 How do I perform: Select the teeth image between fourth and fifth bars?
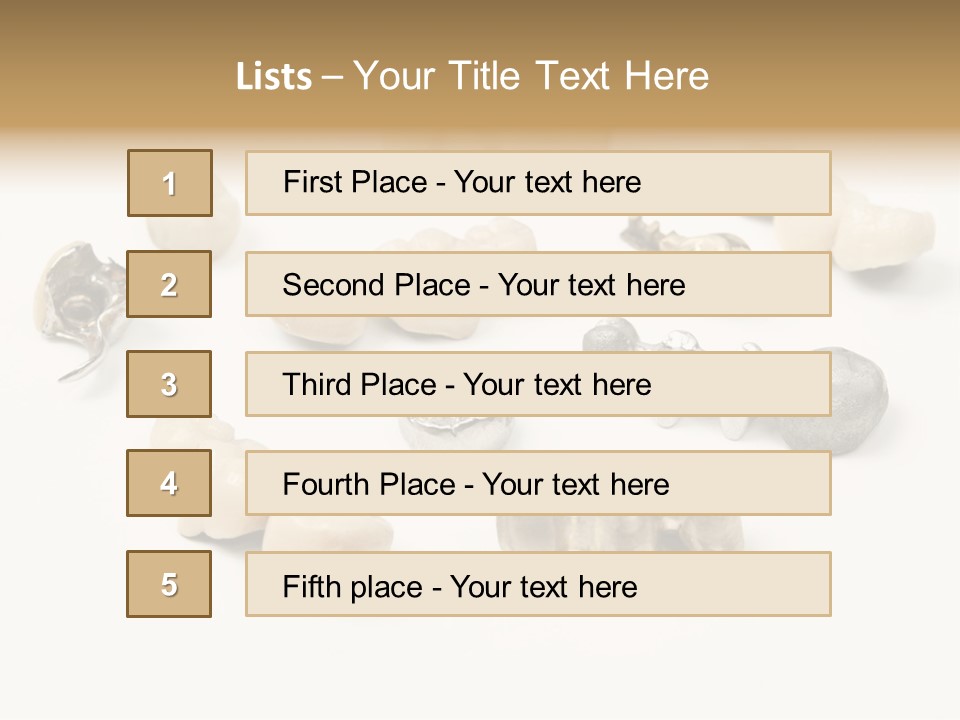[x=618, y=533]
